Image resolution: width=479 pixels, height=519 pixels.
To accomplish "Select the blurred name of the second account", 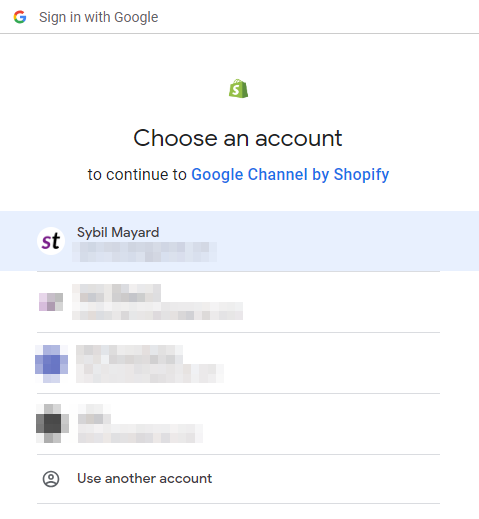I will tap(116, 293).
